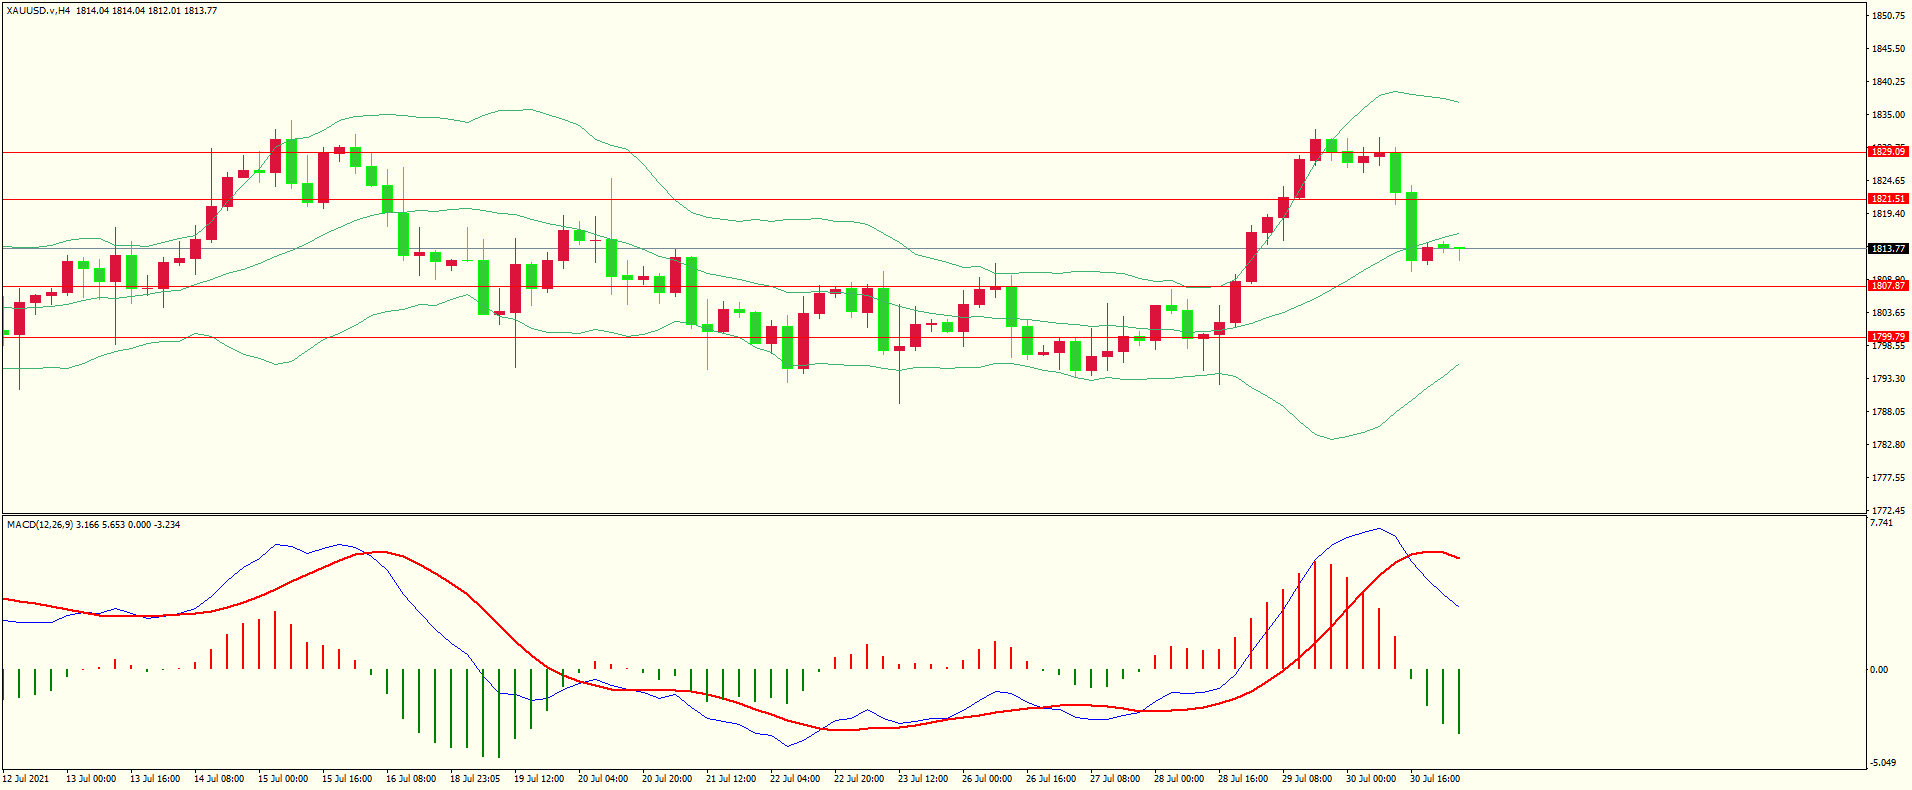Image resolution: width=1912 pixels, height=790 pixels.
Task: Select the 1799.79 red price tag
Action: pos(1888,337)
